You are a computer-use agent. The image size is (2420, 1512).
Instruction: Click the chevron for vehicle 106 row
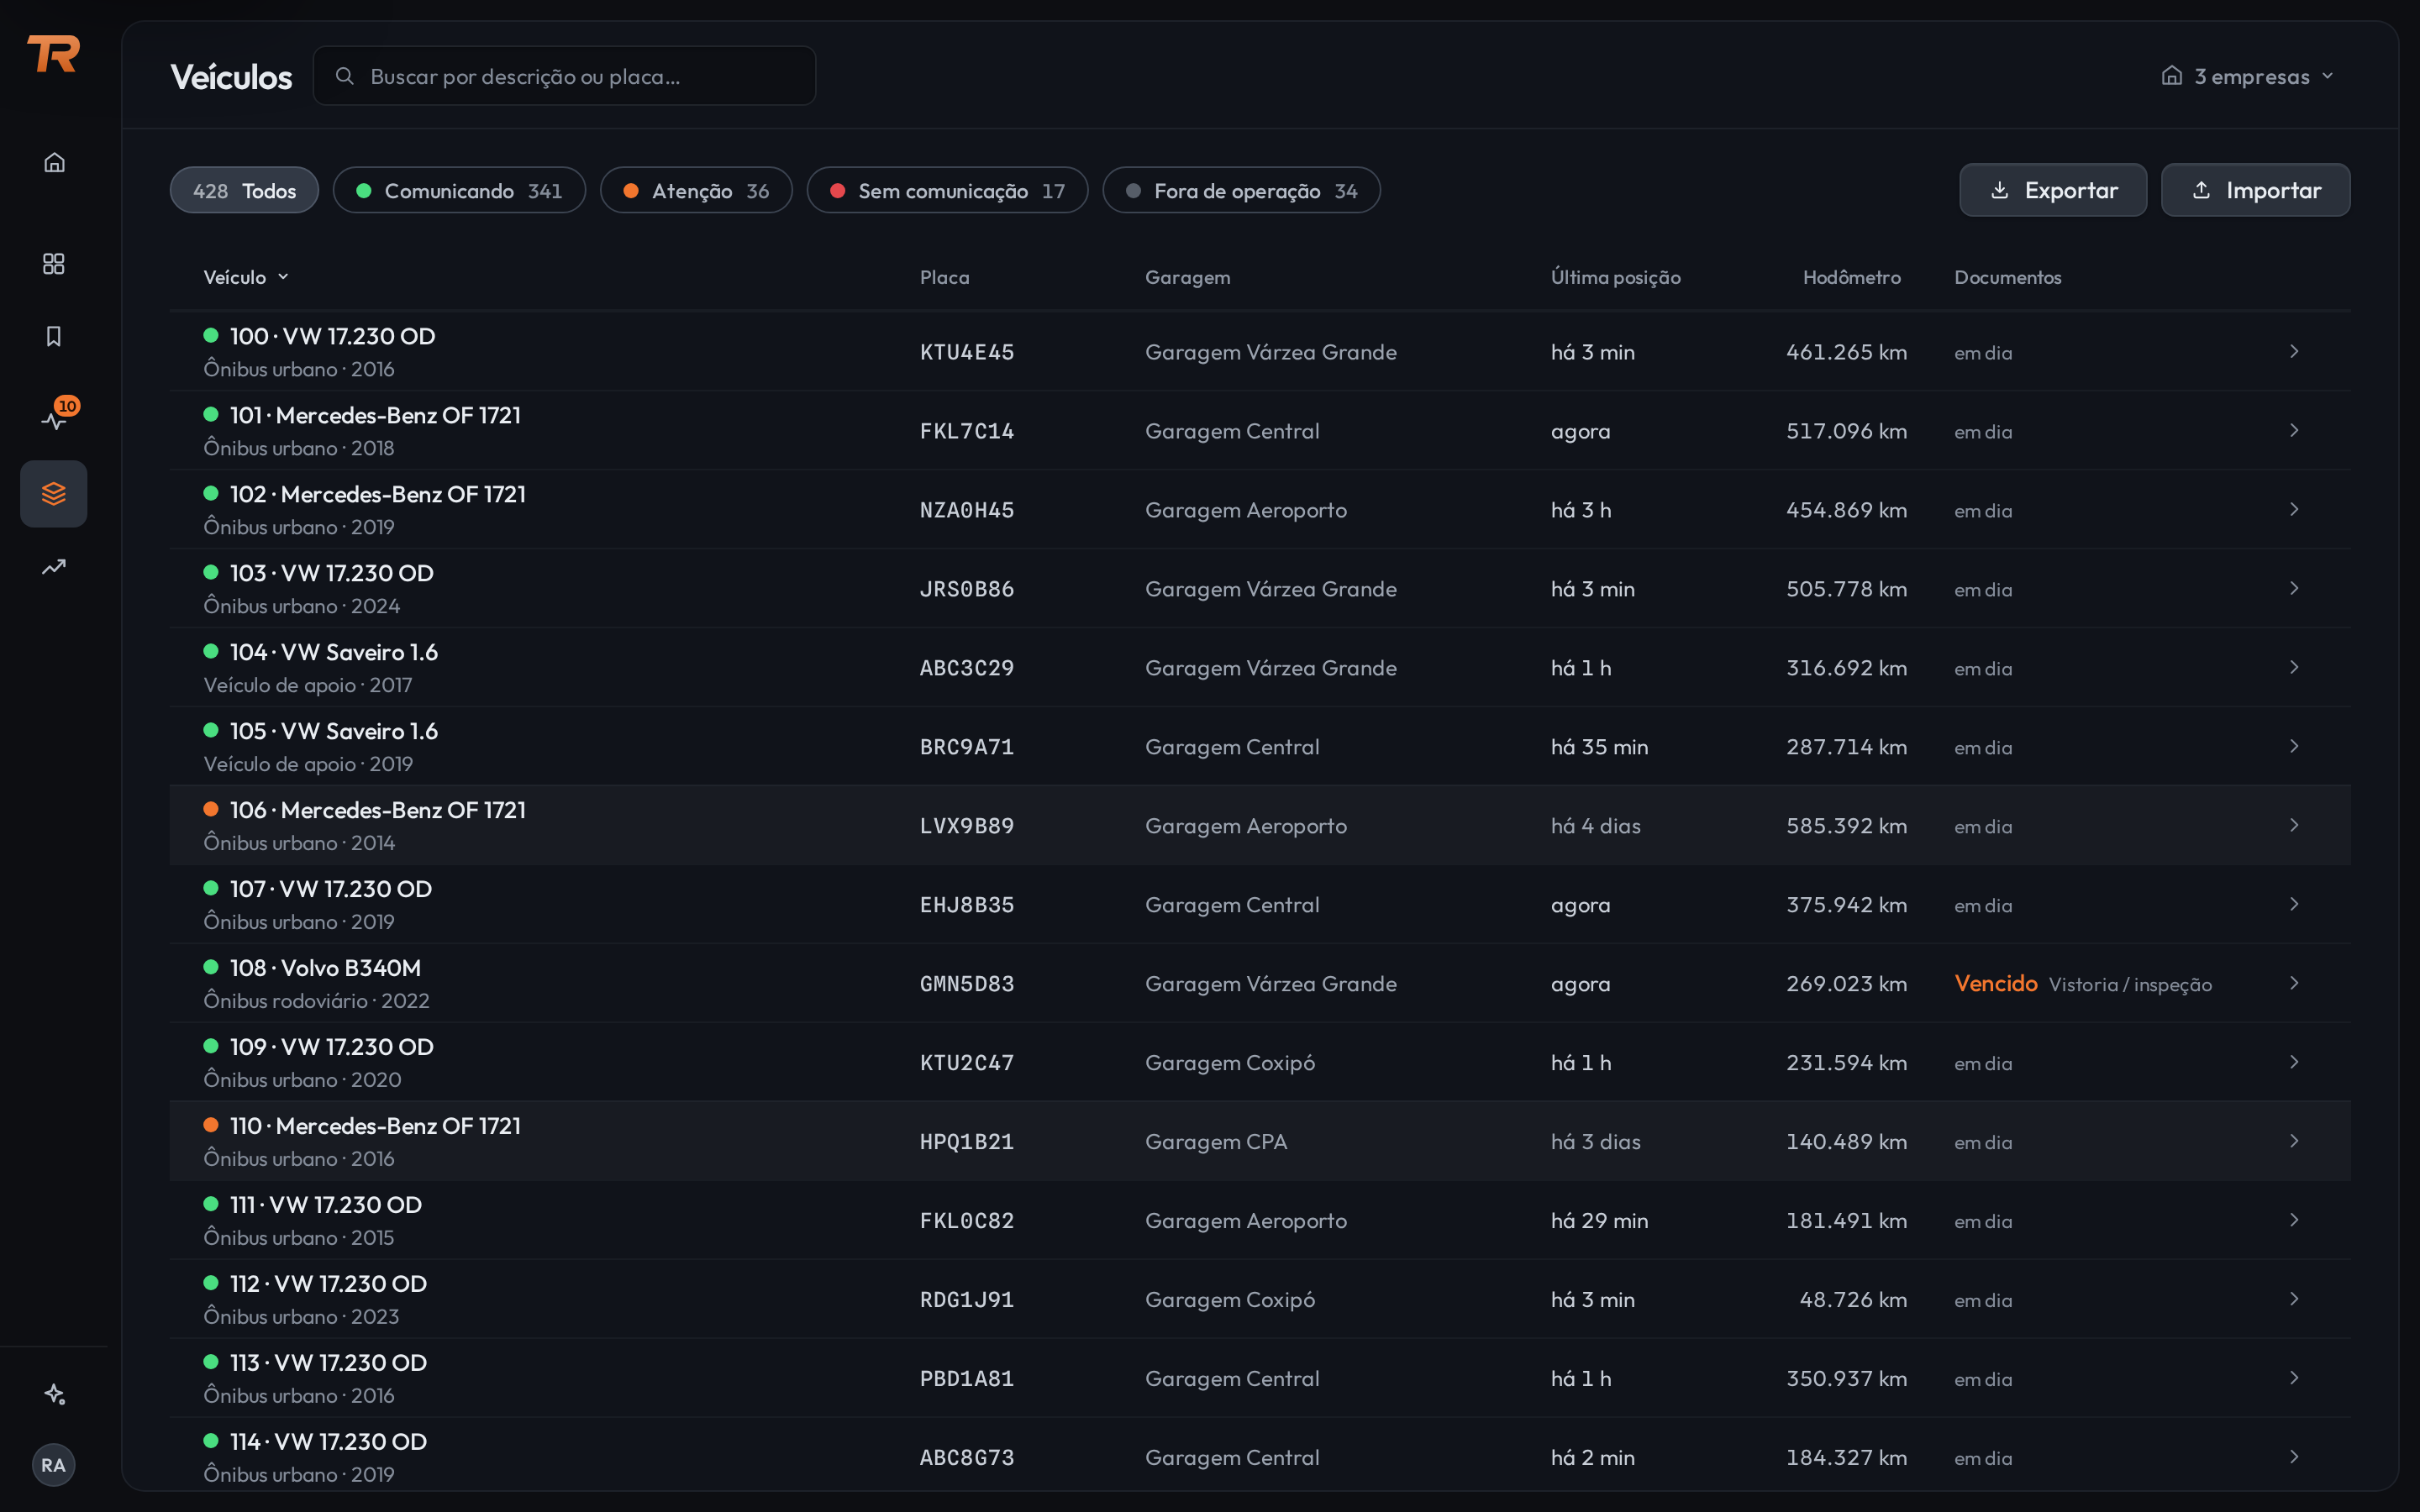coord(2294,825)
